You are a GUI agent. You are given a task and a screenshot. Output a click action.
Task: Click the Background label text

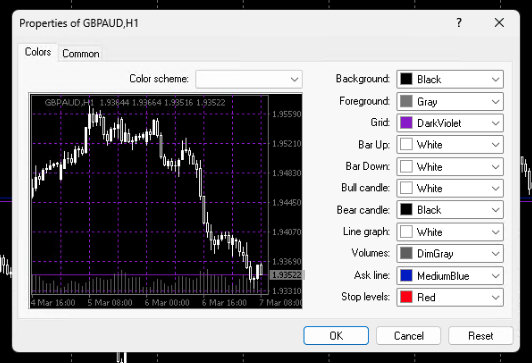click(362, 79)
